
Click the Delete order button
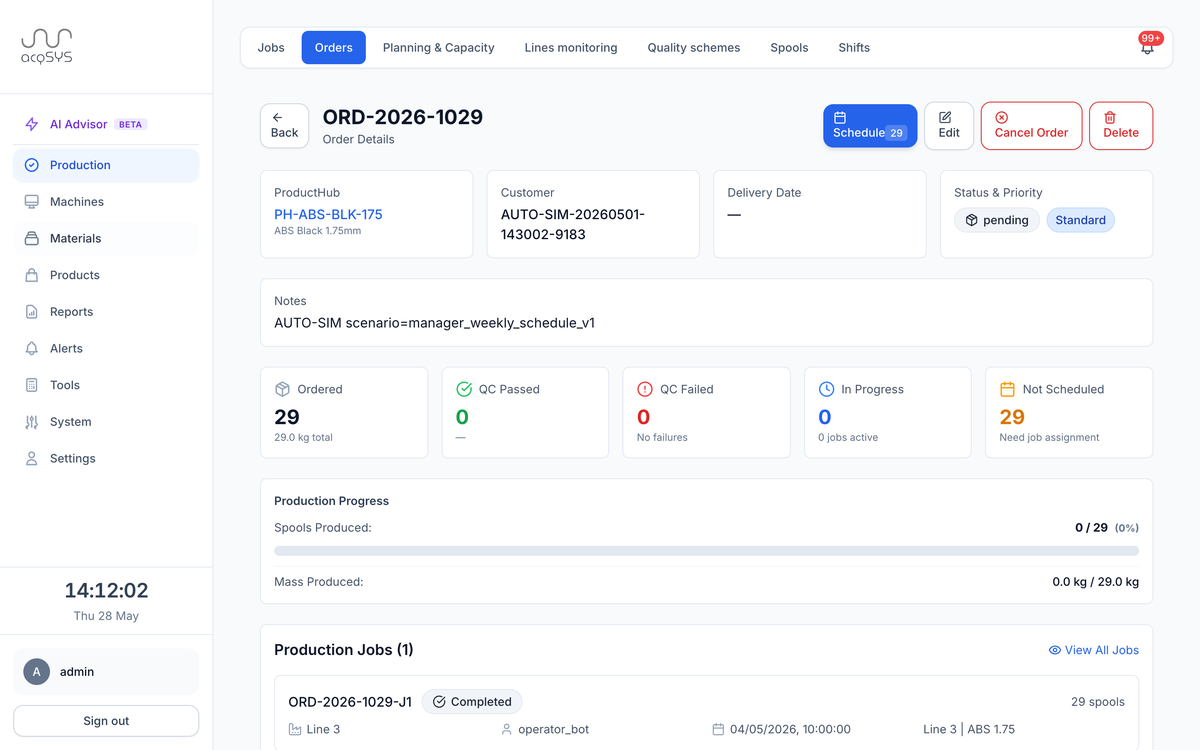pyautogui.click(x=1121, y=126)
